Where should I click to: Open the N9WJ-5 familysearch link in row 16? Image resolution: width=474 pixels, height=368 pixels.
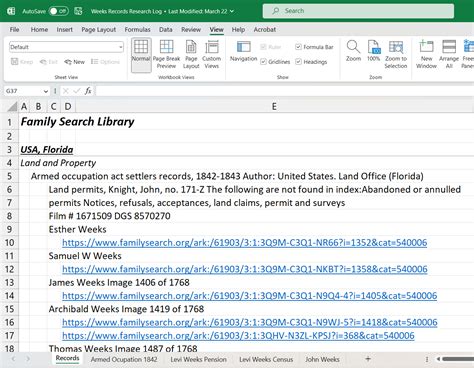click(250, 322)
